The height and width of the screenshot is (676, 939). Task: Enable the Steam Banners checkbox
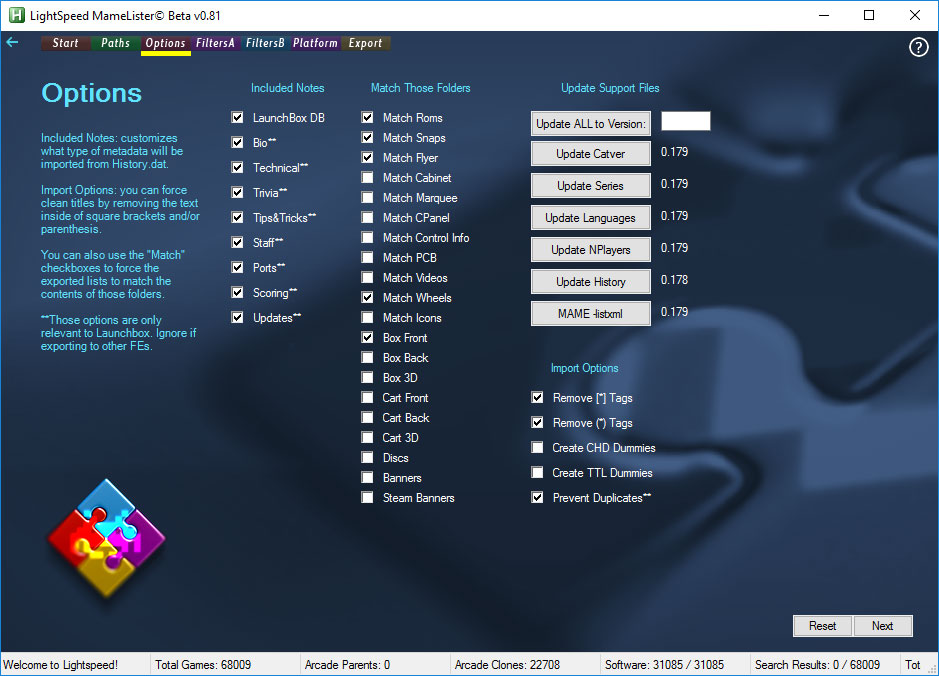[x=368, y=498]
